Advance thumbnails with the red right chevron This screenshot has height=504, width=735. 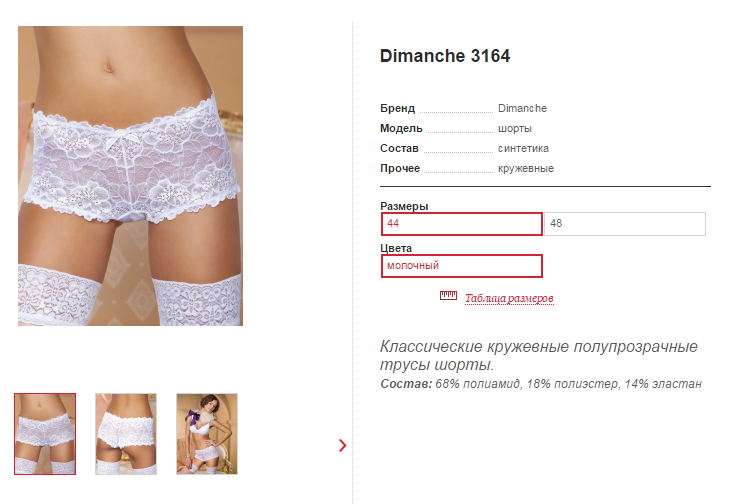[343, 445]
